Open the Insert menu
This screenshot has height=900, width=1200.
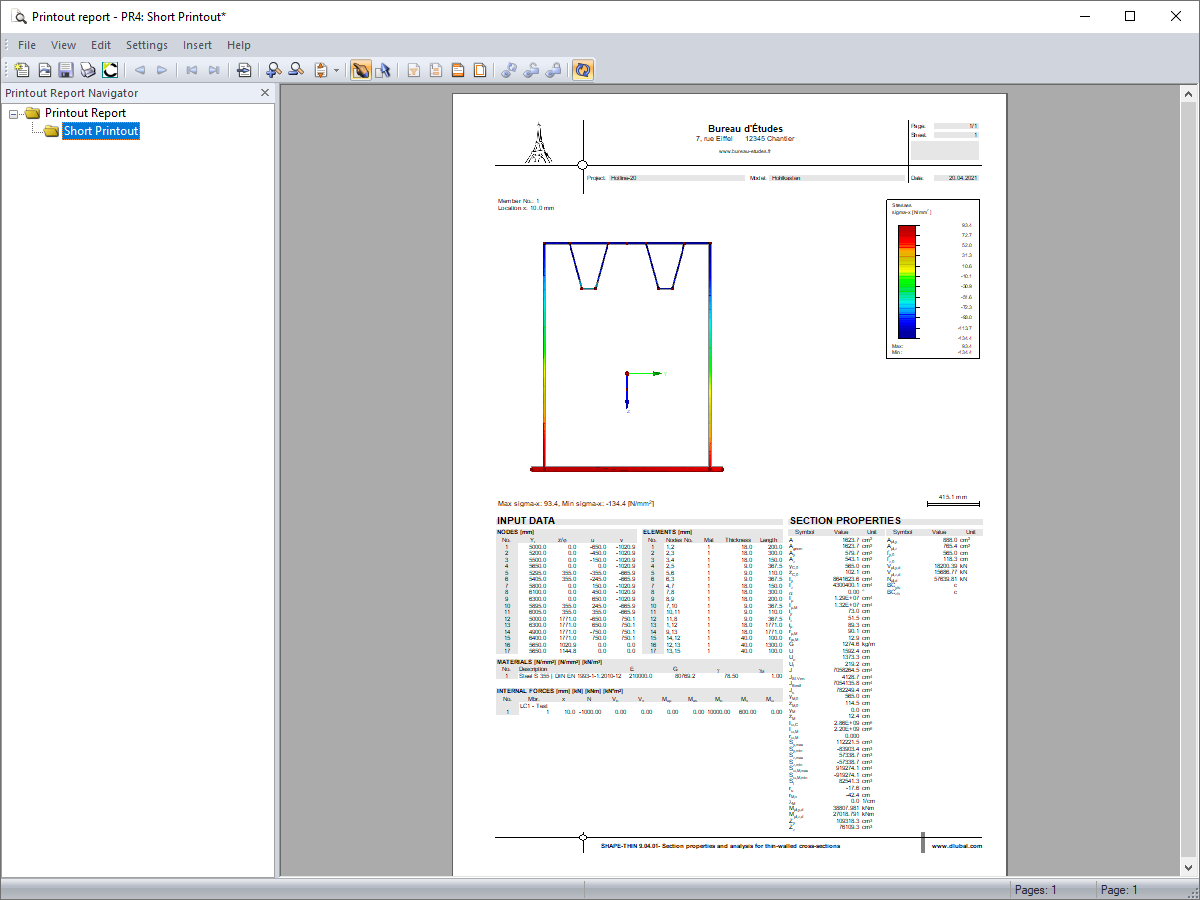197,45
